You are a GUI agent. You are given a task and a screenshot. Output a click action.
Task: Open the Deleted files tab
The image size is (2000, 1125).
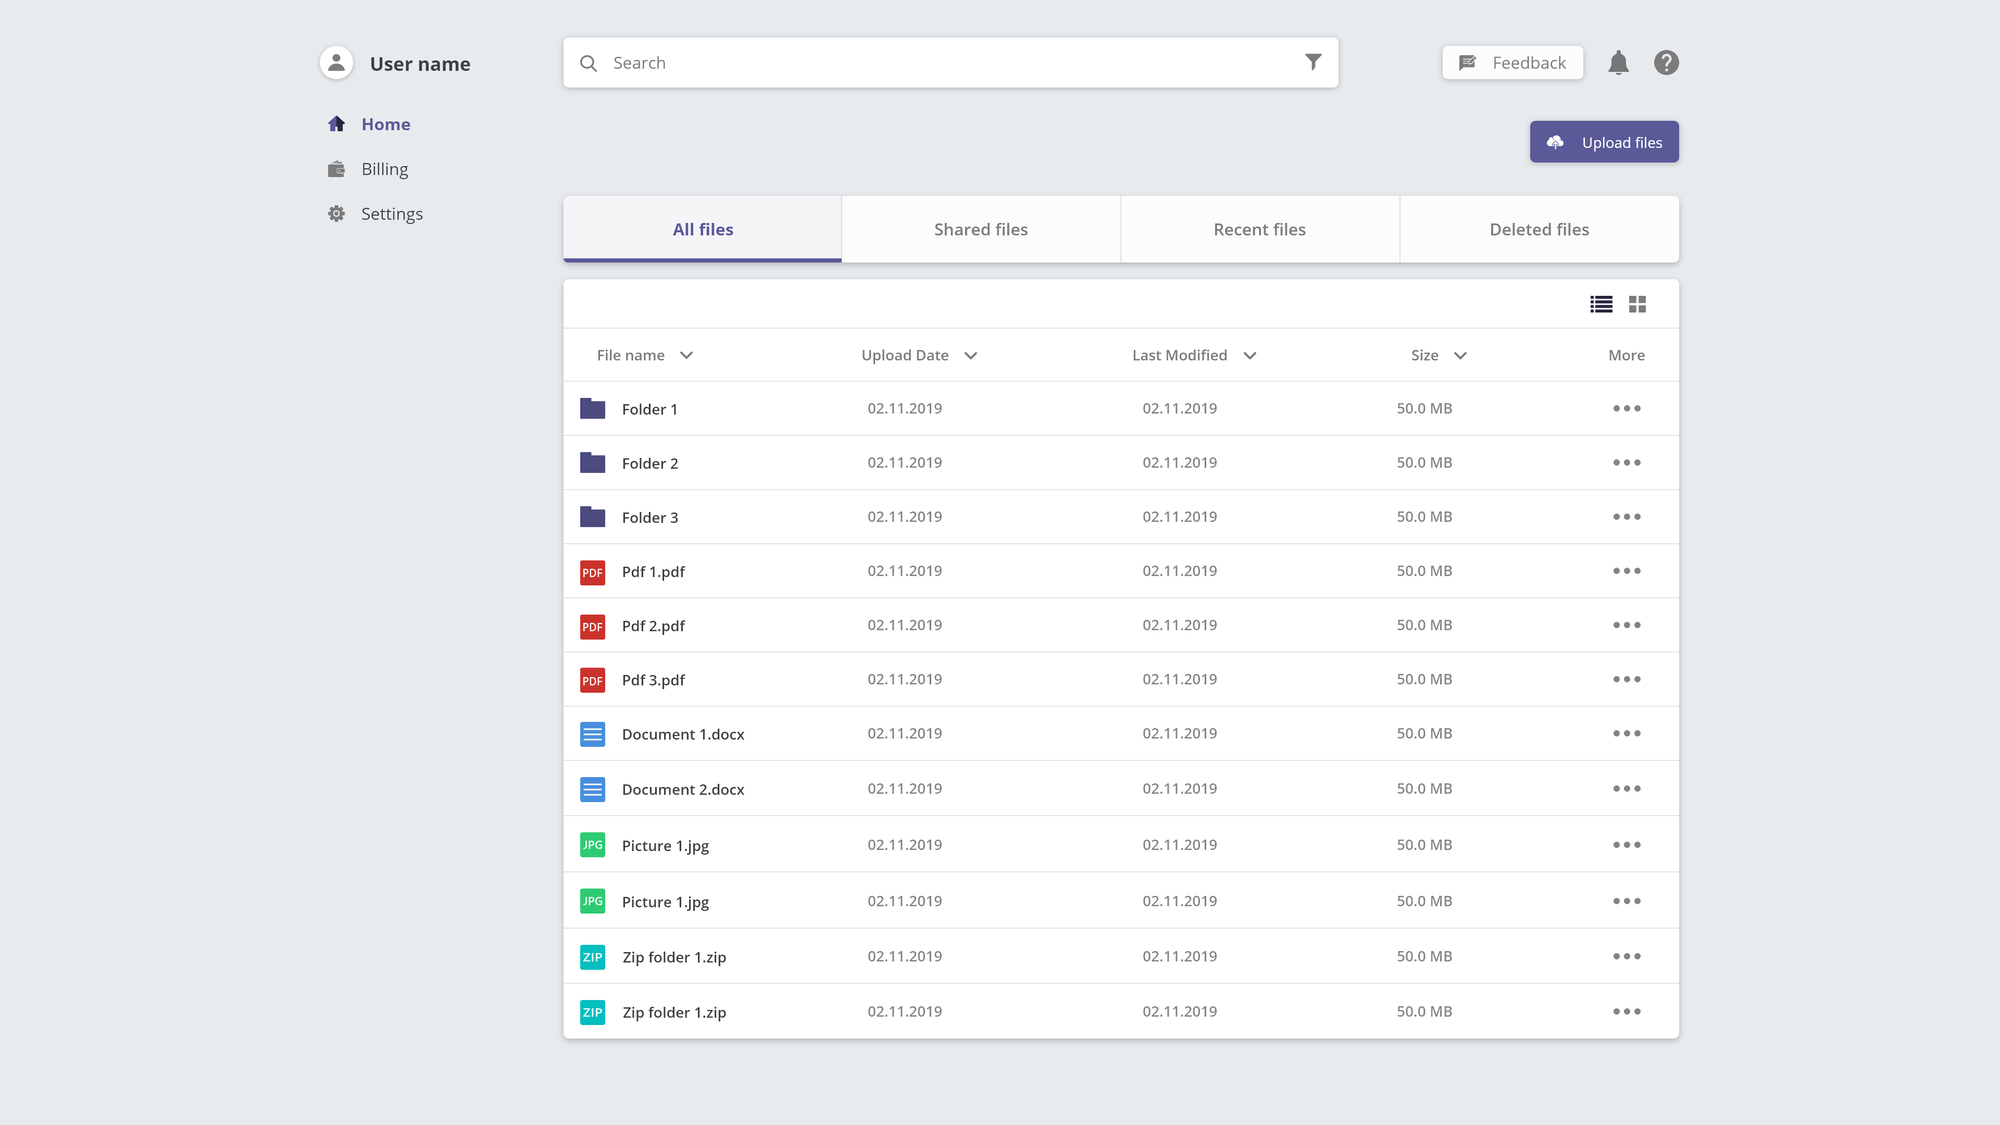(x=1538, y=229)
